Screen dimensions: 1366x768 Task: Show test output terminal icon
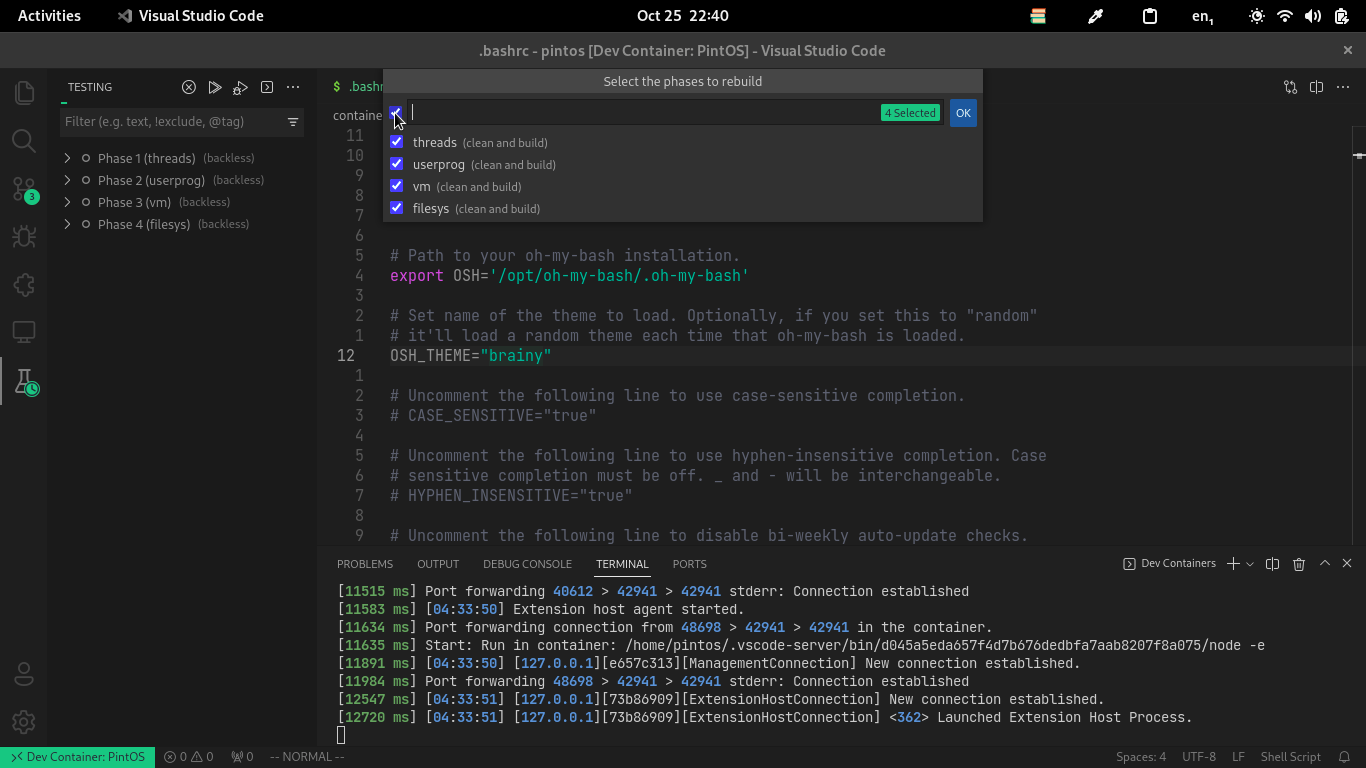(x=267, y=87)
